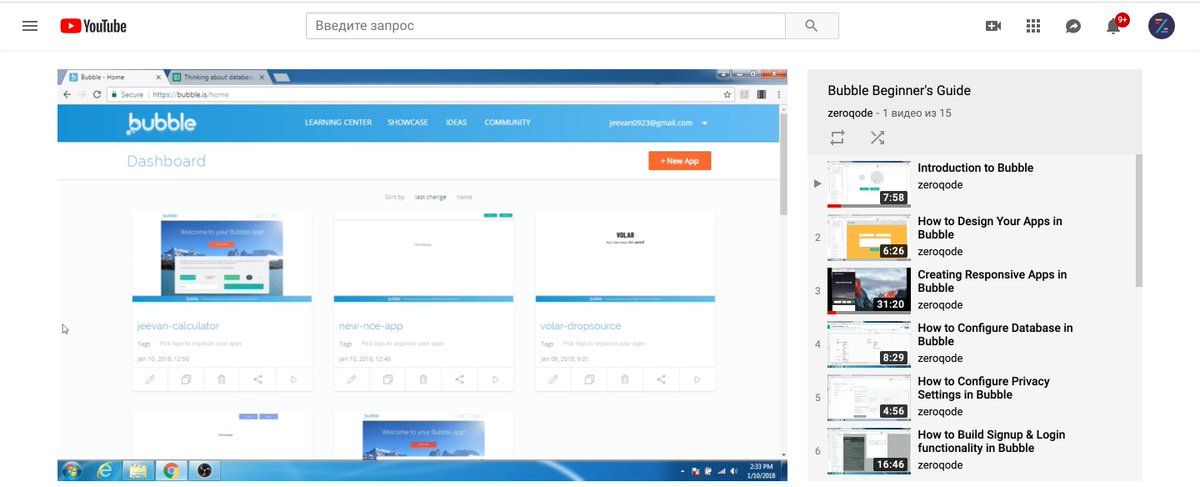Image resolution: width=1200 pixels, height=487 pixels.
Task: Open zeroqode channel link in playlist header
Action: (852, 113)
